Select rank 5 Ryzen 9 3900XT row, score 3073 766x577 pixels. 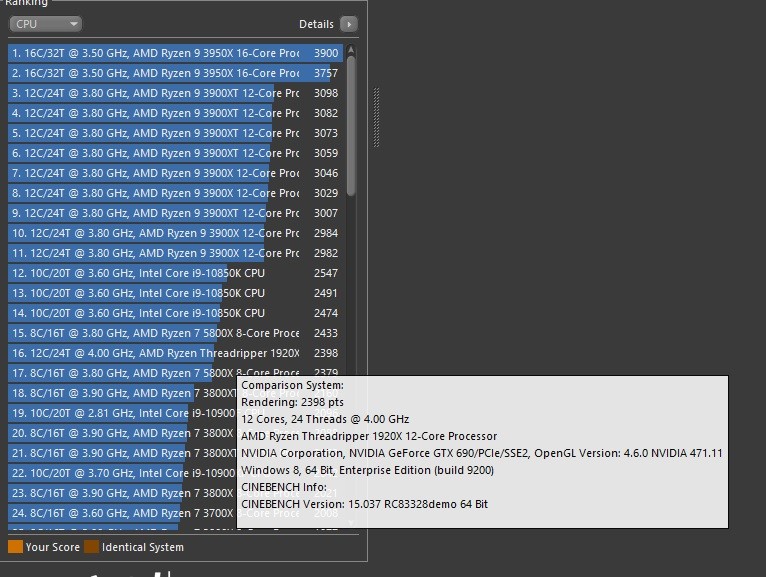coord(175,133)
